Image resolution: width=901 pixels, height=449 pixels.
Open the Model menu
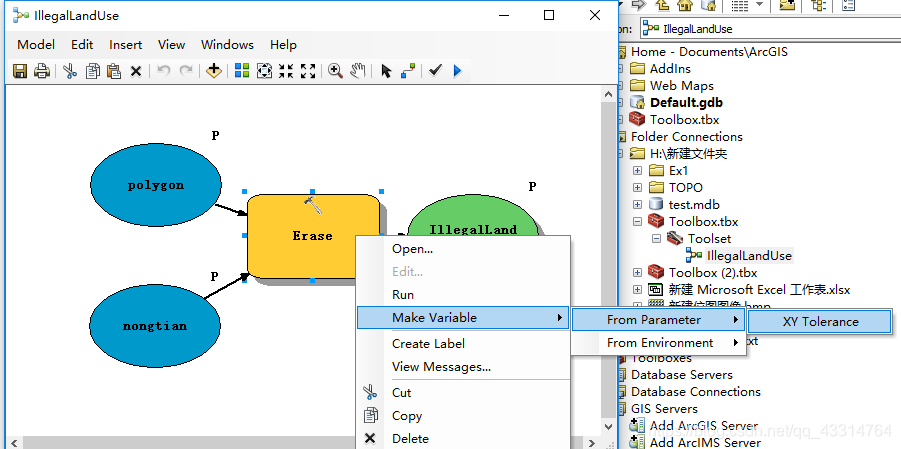(36, 45)
